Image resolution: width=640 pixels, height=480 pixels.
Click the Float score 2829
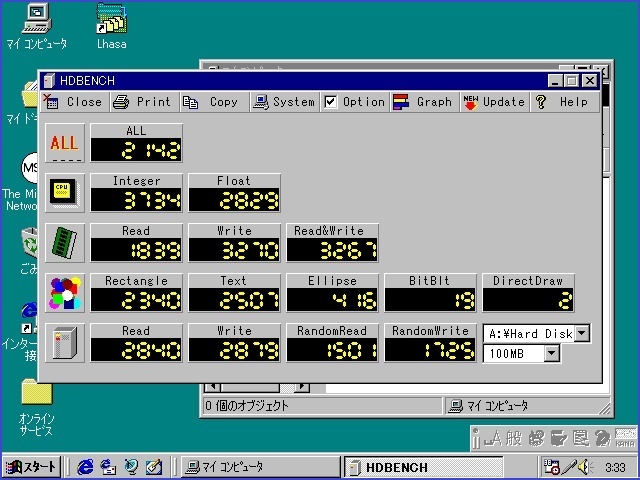[x=234, y=200]
